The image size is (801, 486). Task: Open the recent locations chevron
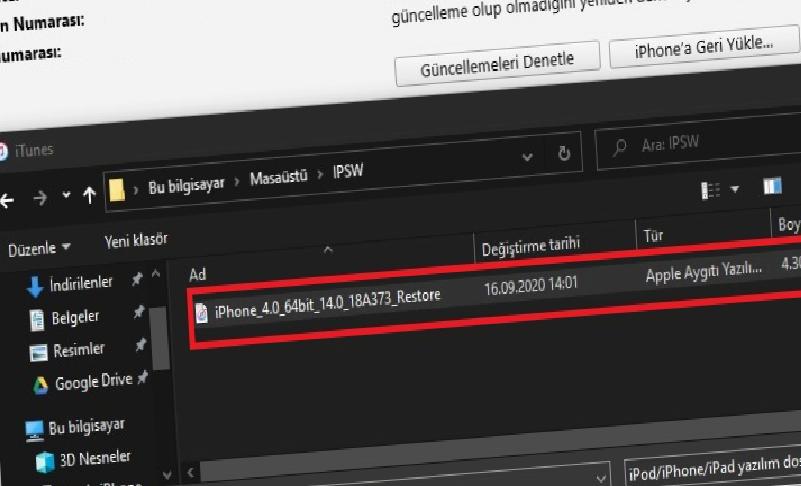pyautogui.click(x=66, y=195)
